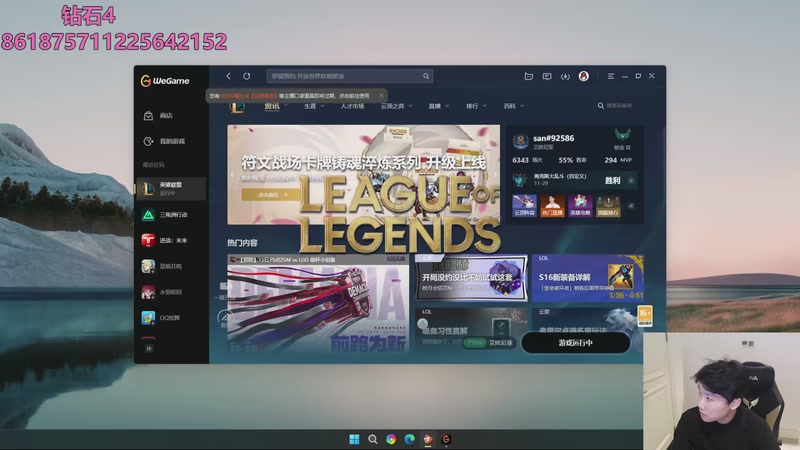
Task: Open the san#92586 profile avatar
Action: tap(520, 140)
